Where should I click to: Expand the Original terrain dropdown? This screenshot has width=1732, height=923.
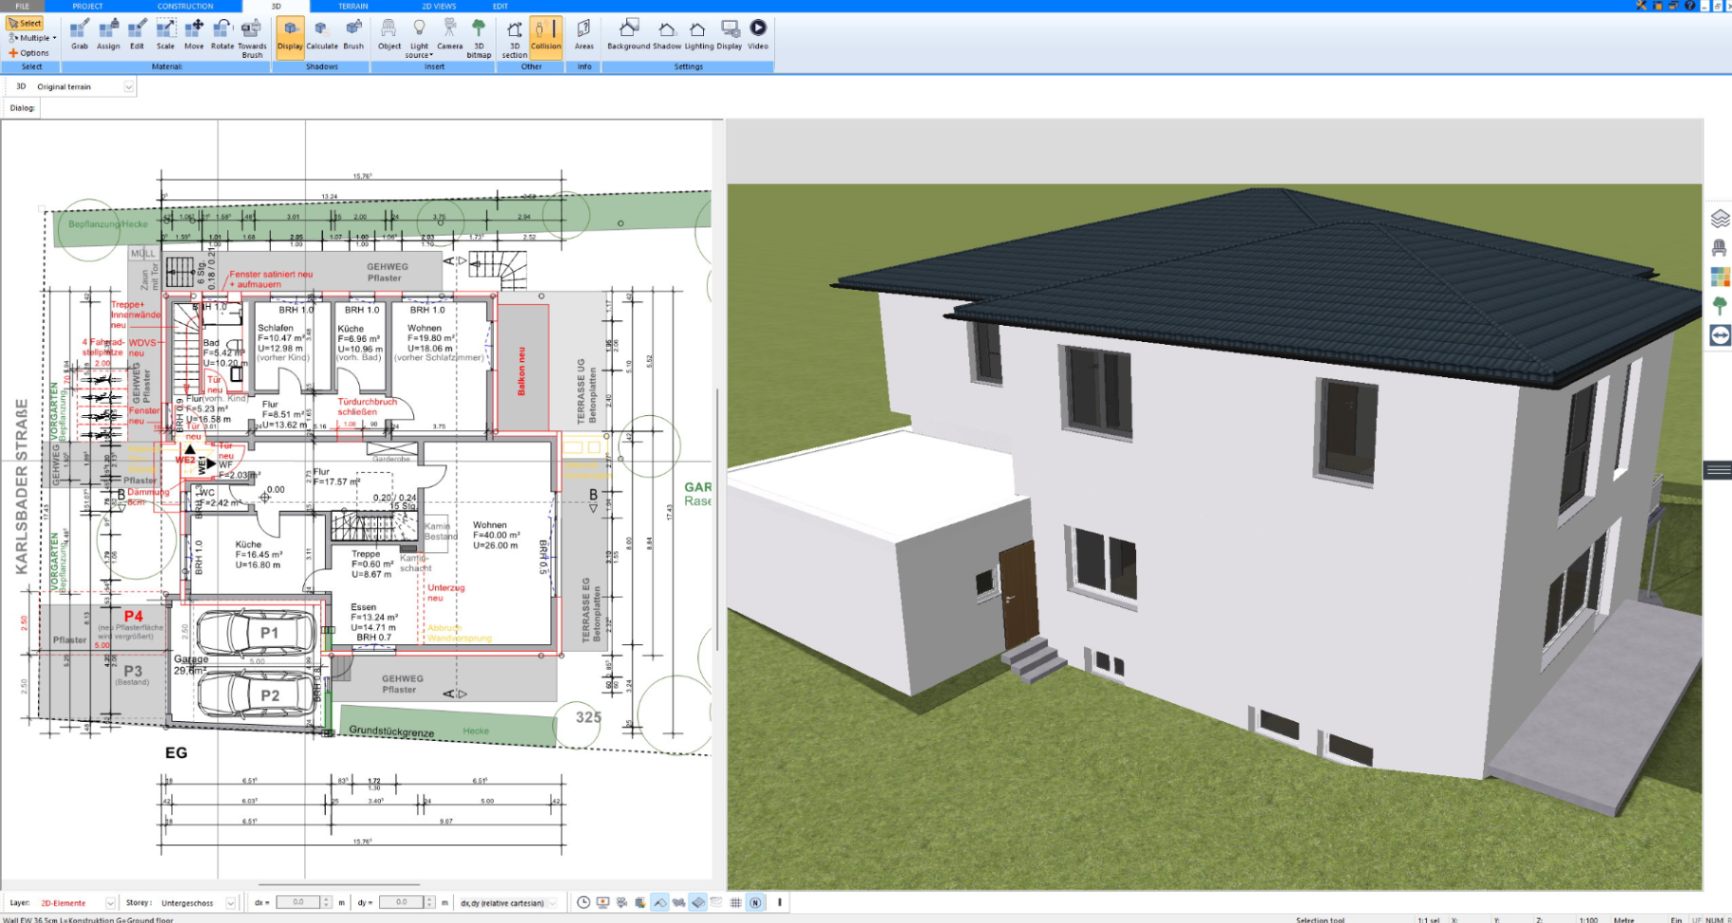pyautogui.click(x=128, y=87)
